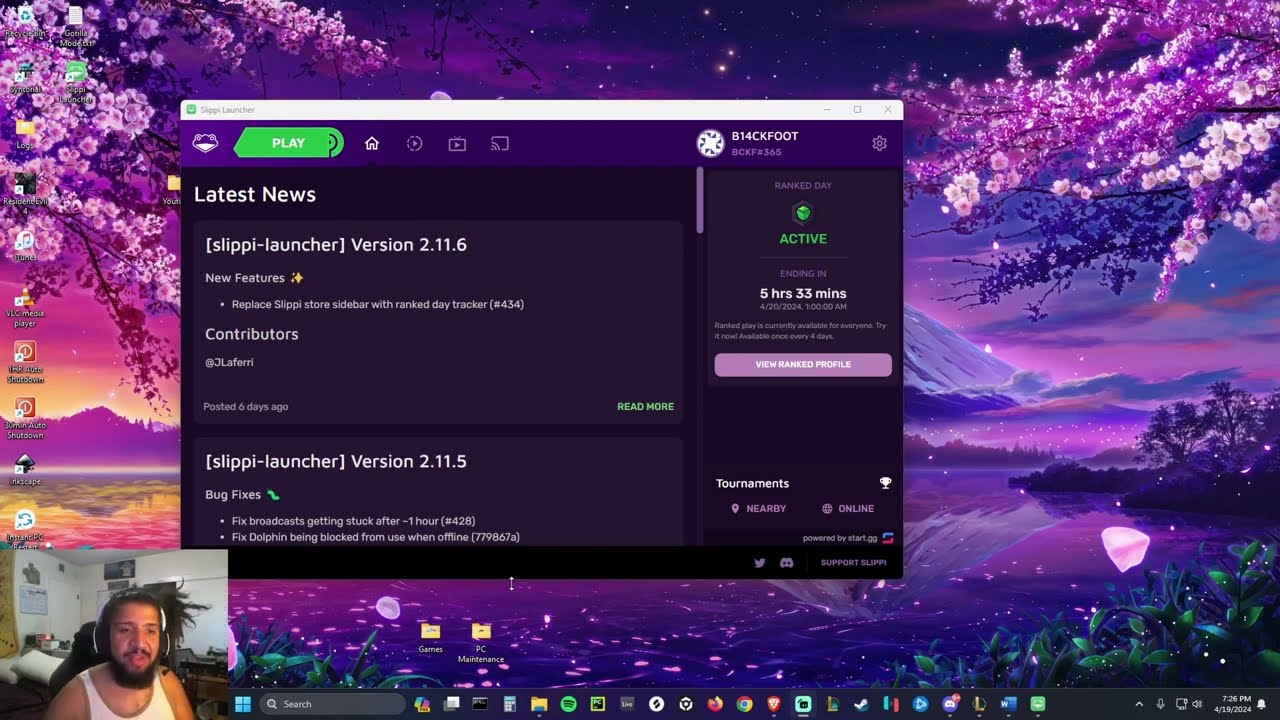Select the Recycle Bin desktop icon
Viewport: 1280px width, 720px height.
(x=25, y=21)
